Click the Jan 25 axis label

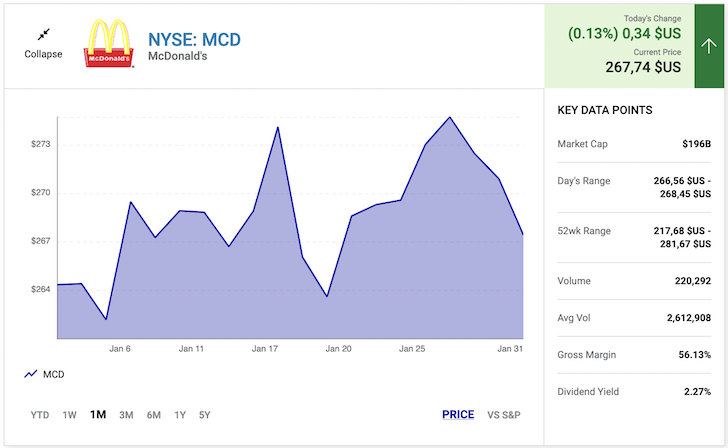tap(412, 349)
